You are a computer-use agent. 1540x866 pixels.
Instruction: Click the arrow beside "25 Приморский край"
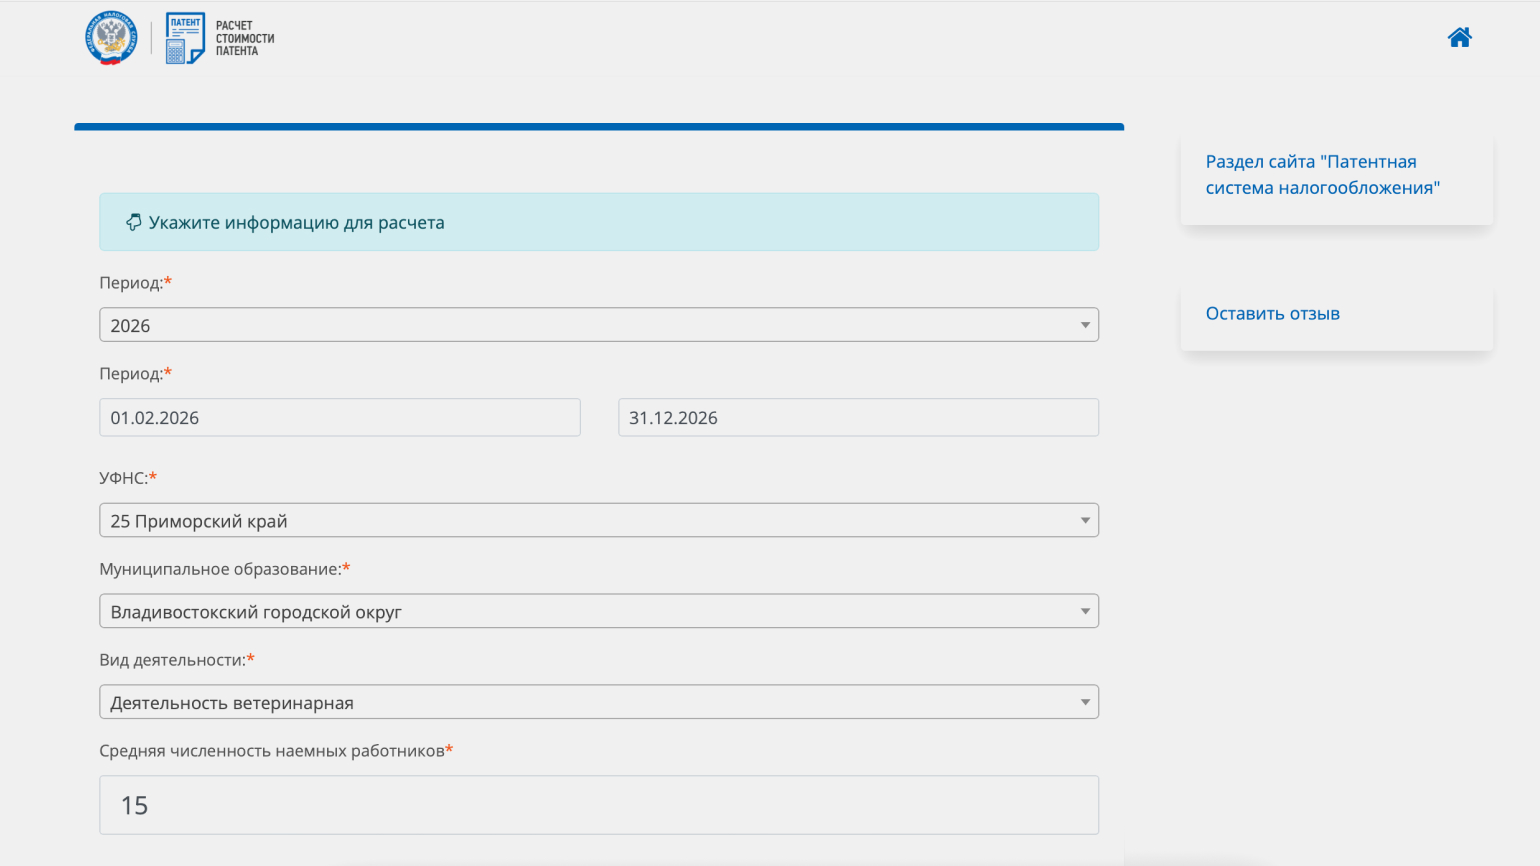click(1084, 521)
